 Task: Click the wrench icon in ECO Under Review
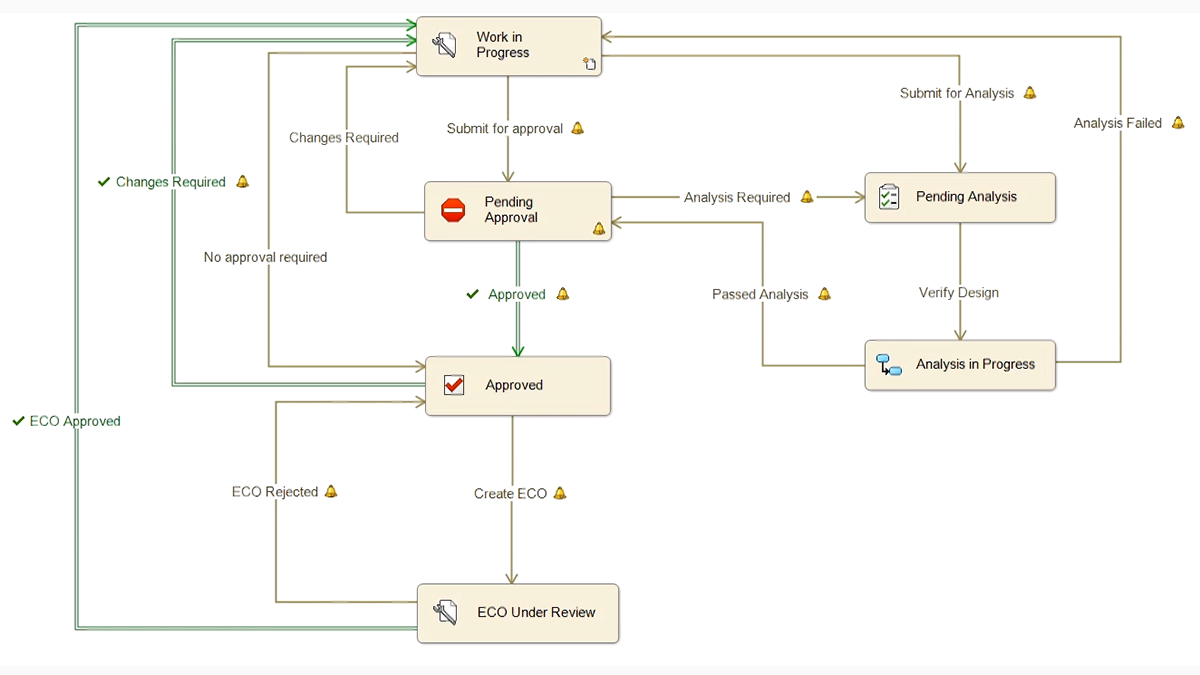coord(445,612)
